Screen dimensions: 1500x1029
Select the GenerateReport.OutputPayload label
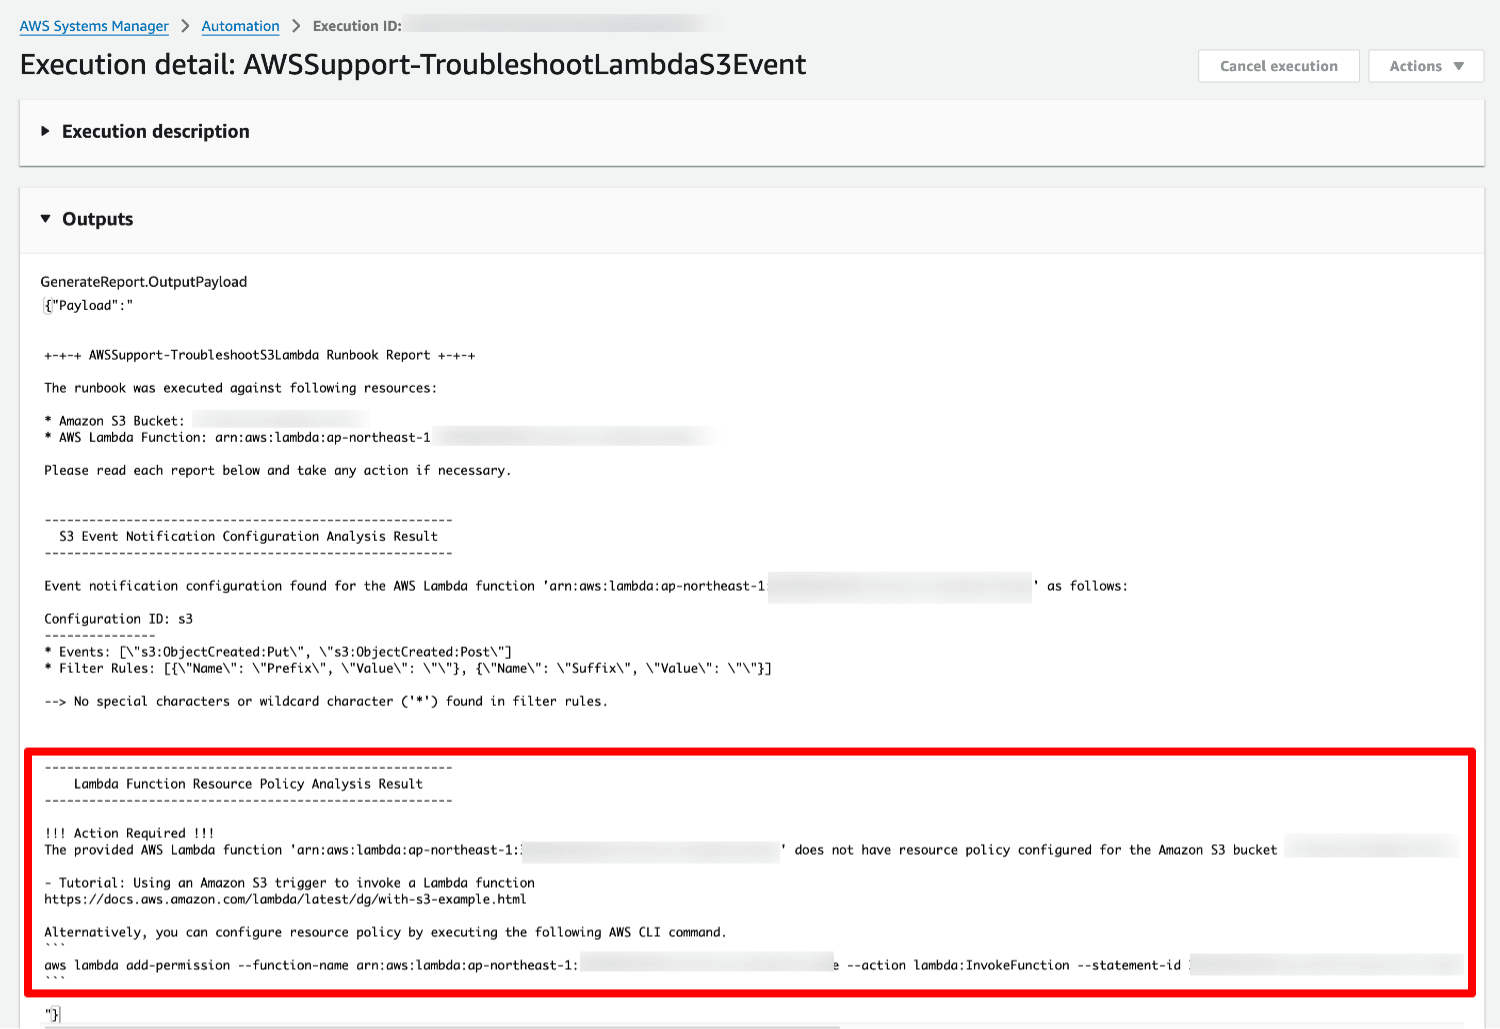coord(144,282)
